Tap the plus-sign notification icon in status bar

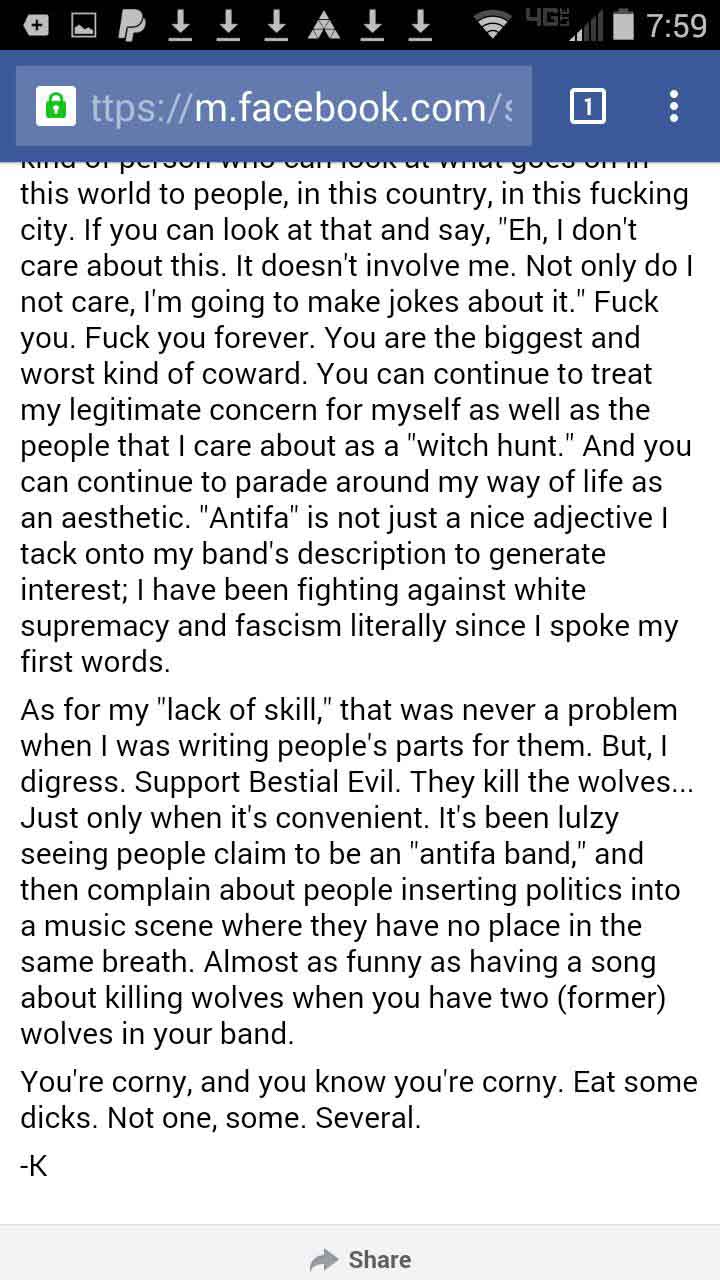click(x=35, y=24)
